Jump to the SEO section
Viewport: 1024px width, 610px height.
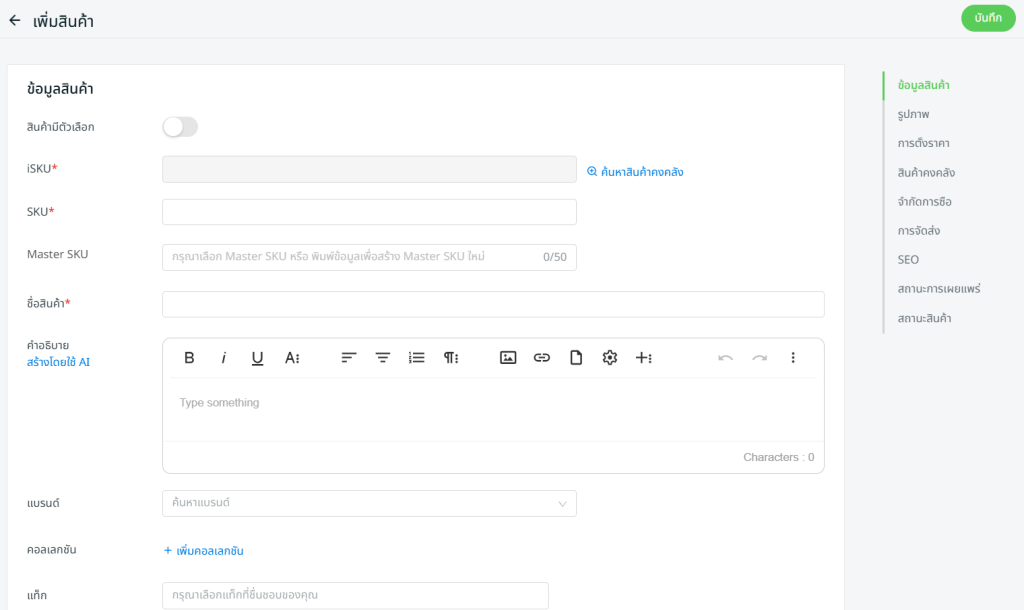[908, 260]
